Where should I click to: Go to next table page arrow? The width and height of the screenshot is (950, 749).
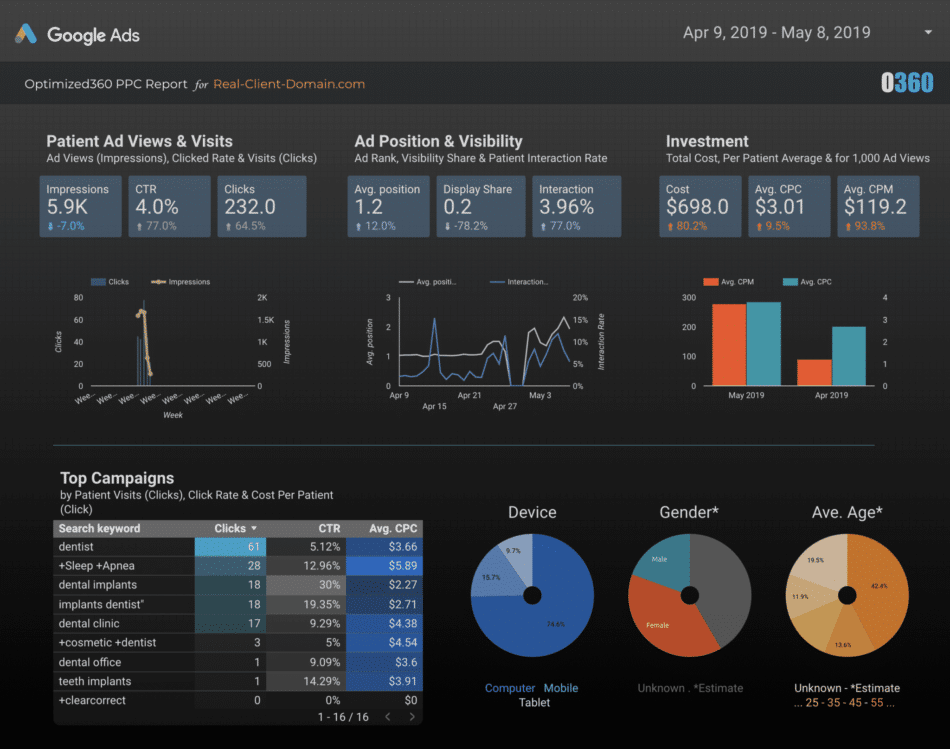(x=412, y=717)
